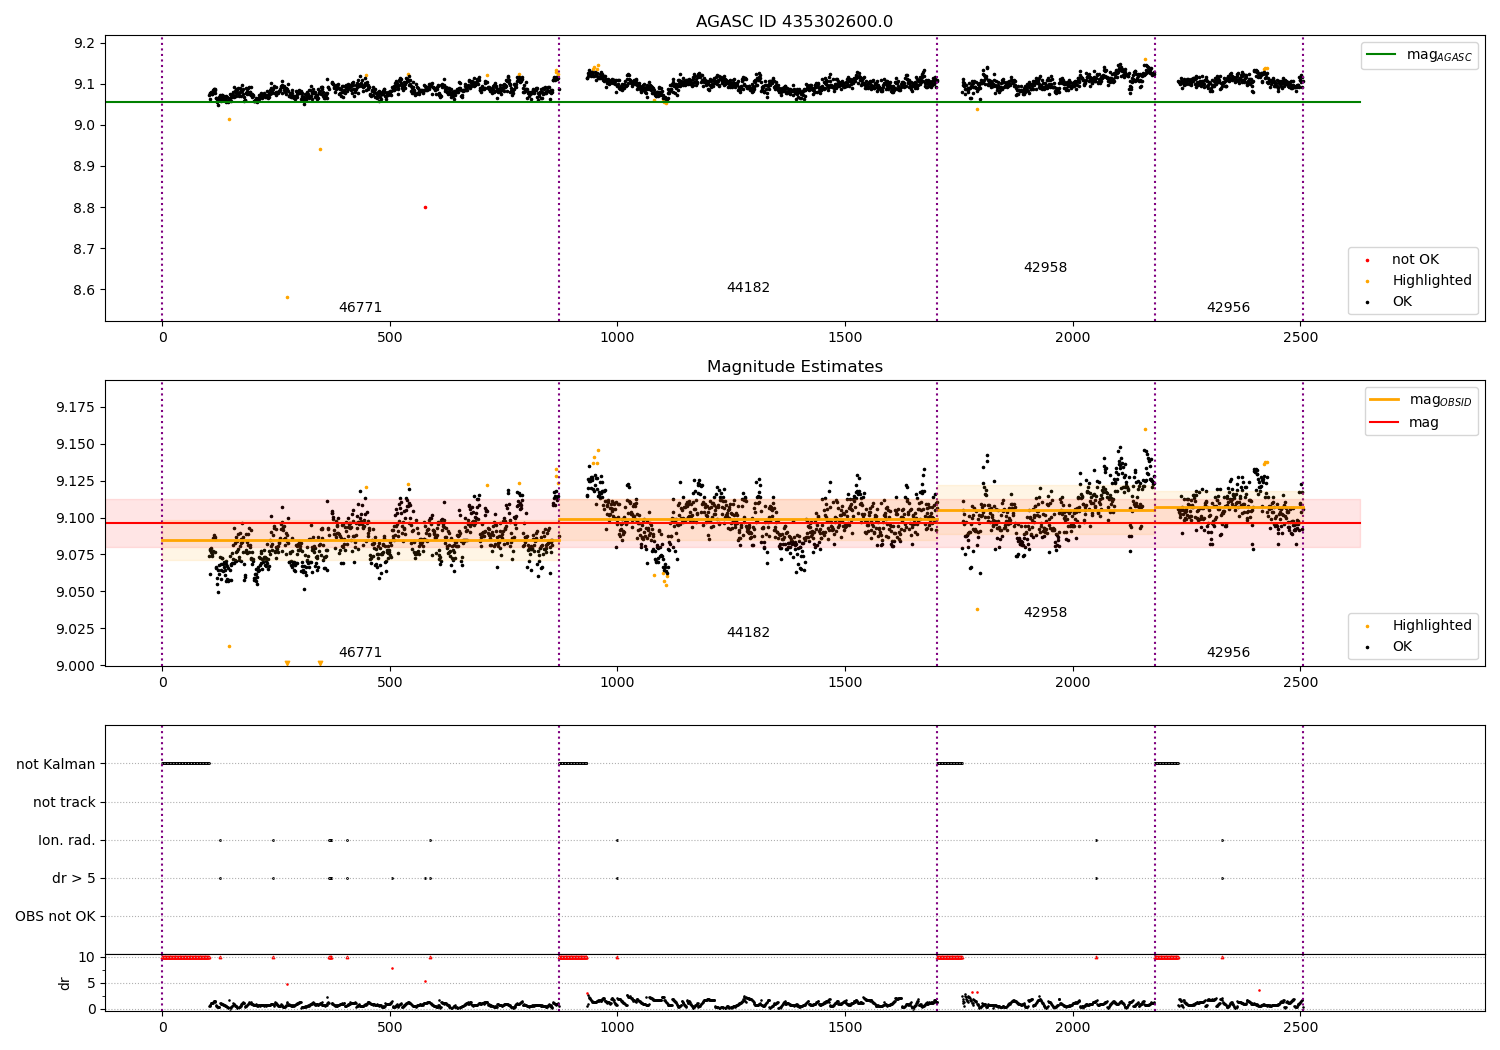Click the OBS not OK row label
Viewport: 1500px width, 1050px height.
(x=56, y=917)
